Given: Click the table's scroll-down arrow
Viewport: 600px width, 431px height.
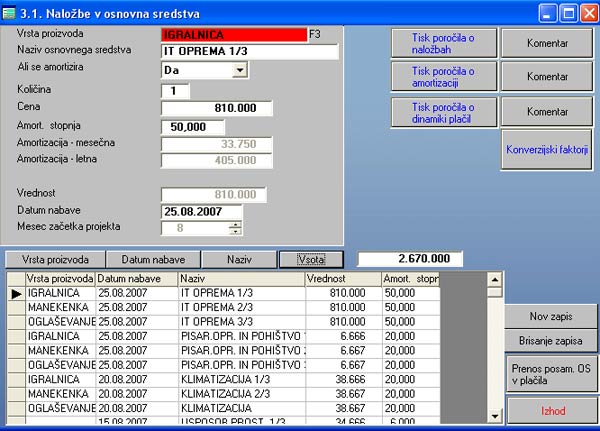Looking at the screenshot, I should click(x=495, y=412).
